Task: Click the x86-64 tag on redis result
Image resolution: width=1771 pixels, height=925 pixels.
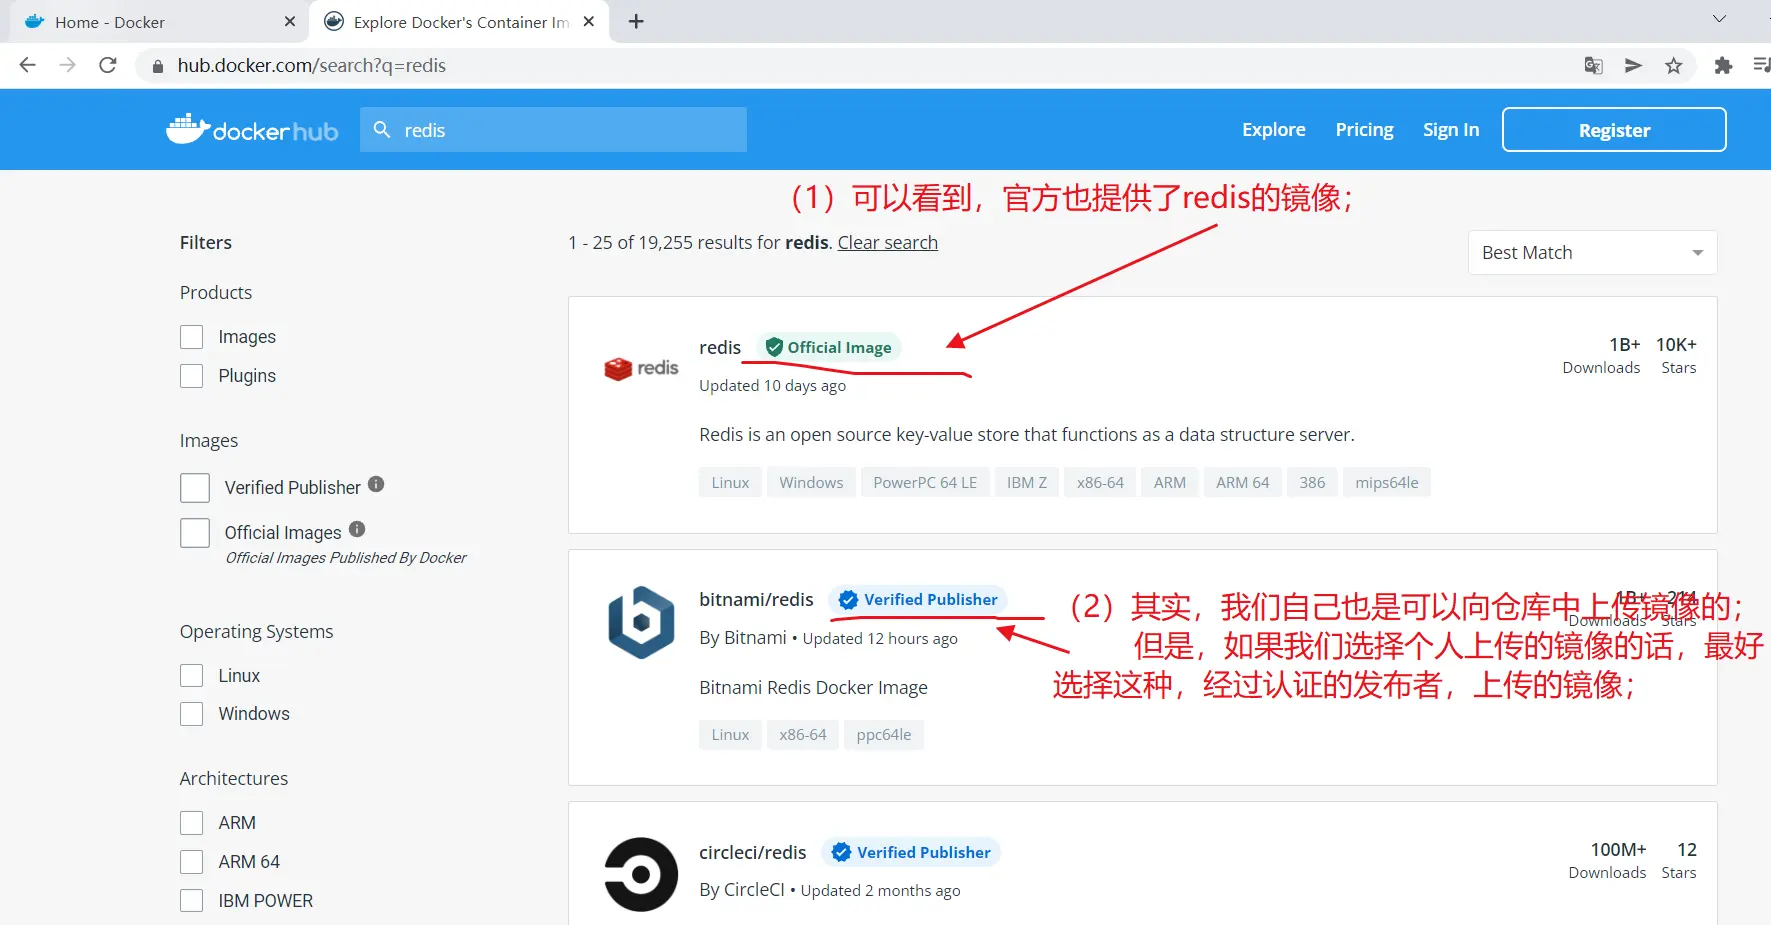Action: pyautogui.click(x=1100, y=483)
